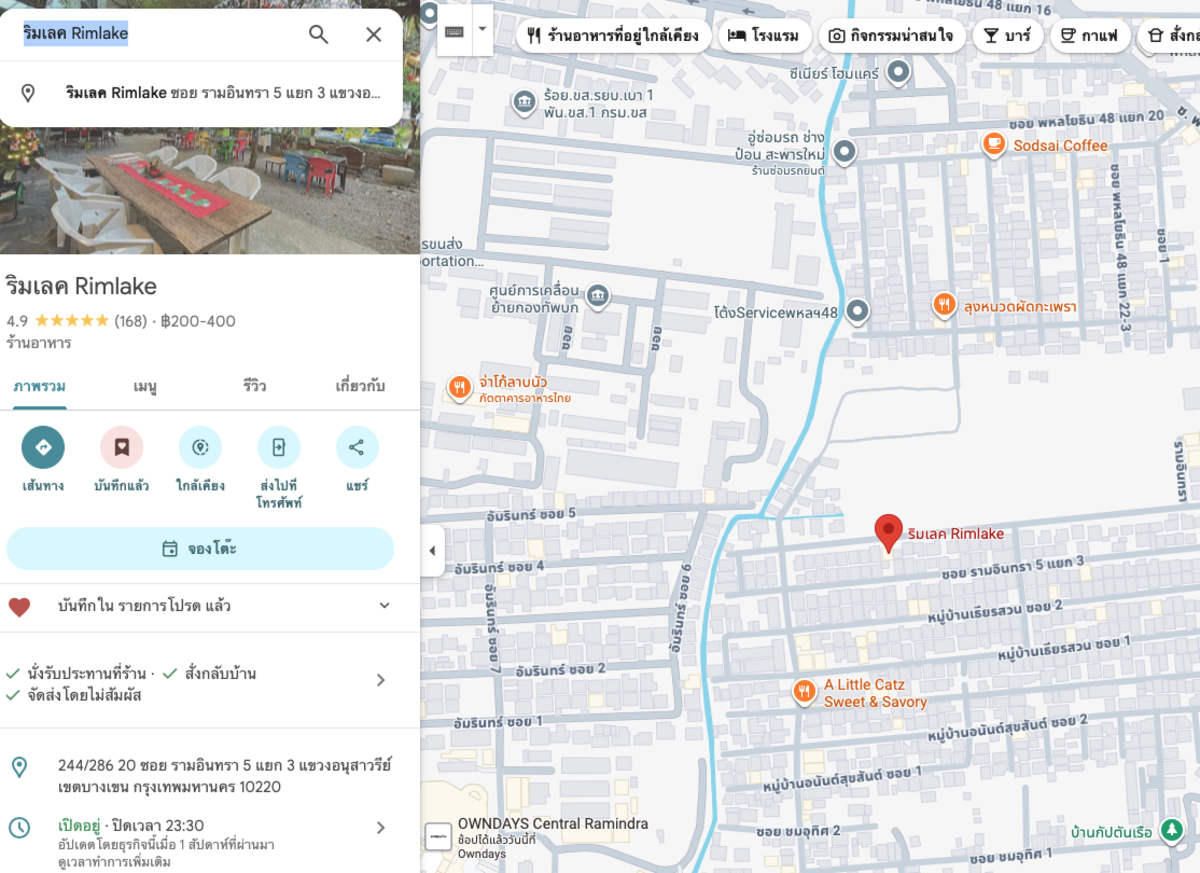The width and height of the screenshot is (1200, 873).
Task: Click the Sodsai Coffee map marker
Action: coord(993,145)
